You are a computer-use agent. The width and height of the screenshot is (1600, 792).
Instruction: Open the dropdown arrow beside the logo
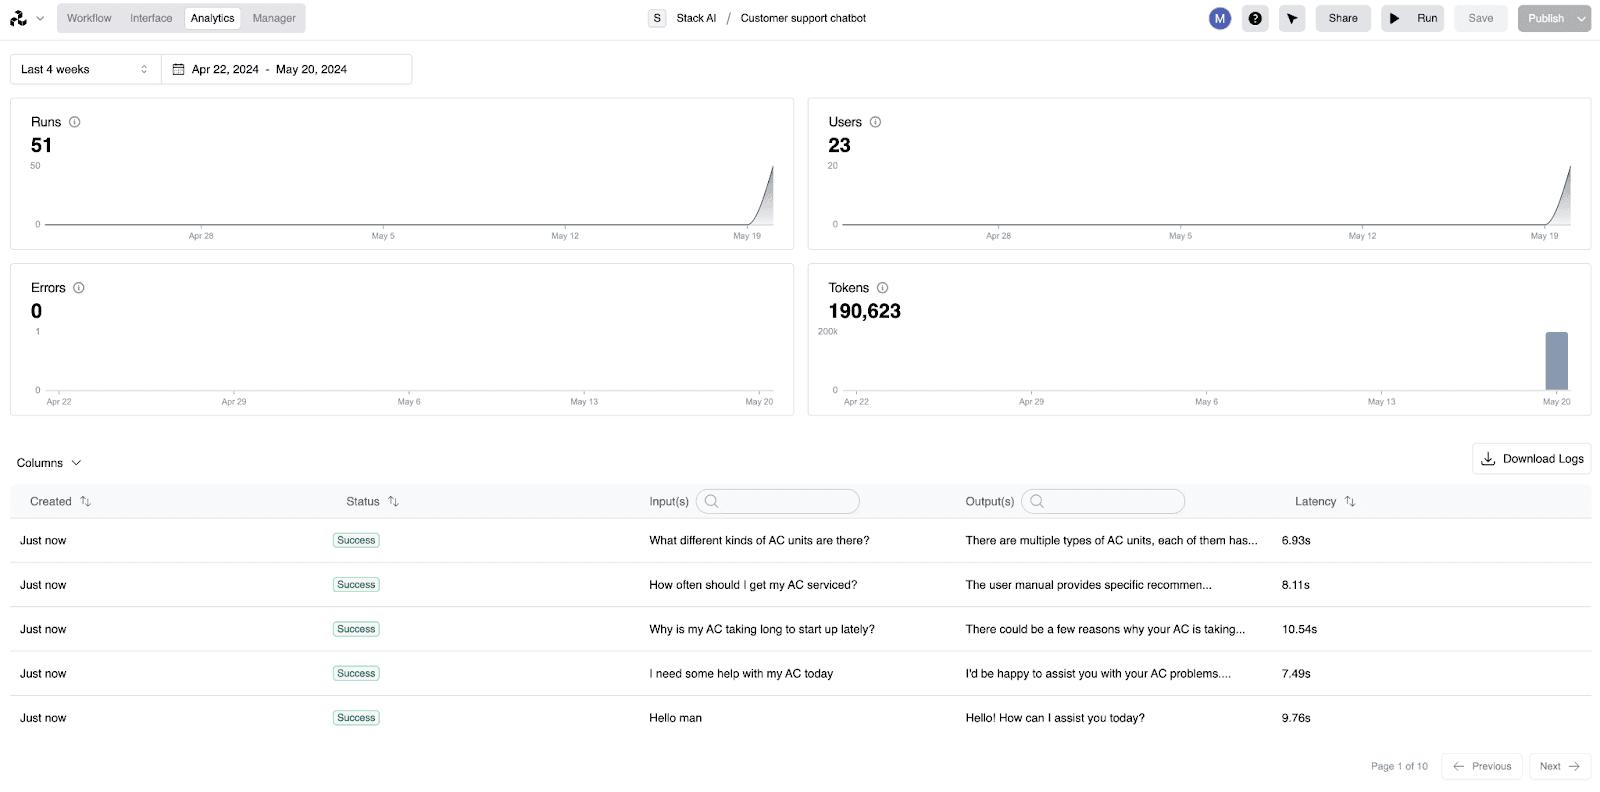[x=40, y=18]
